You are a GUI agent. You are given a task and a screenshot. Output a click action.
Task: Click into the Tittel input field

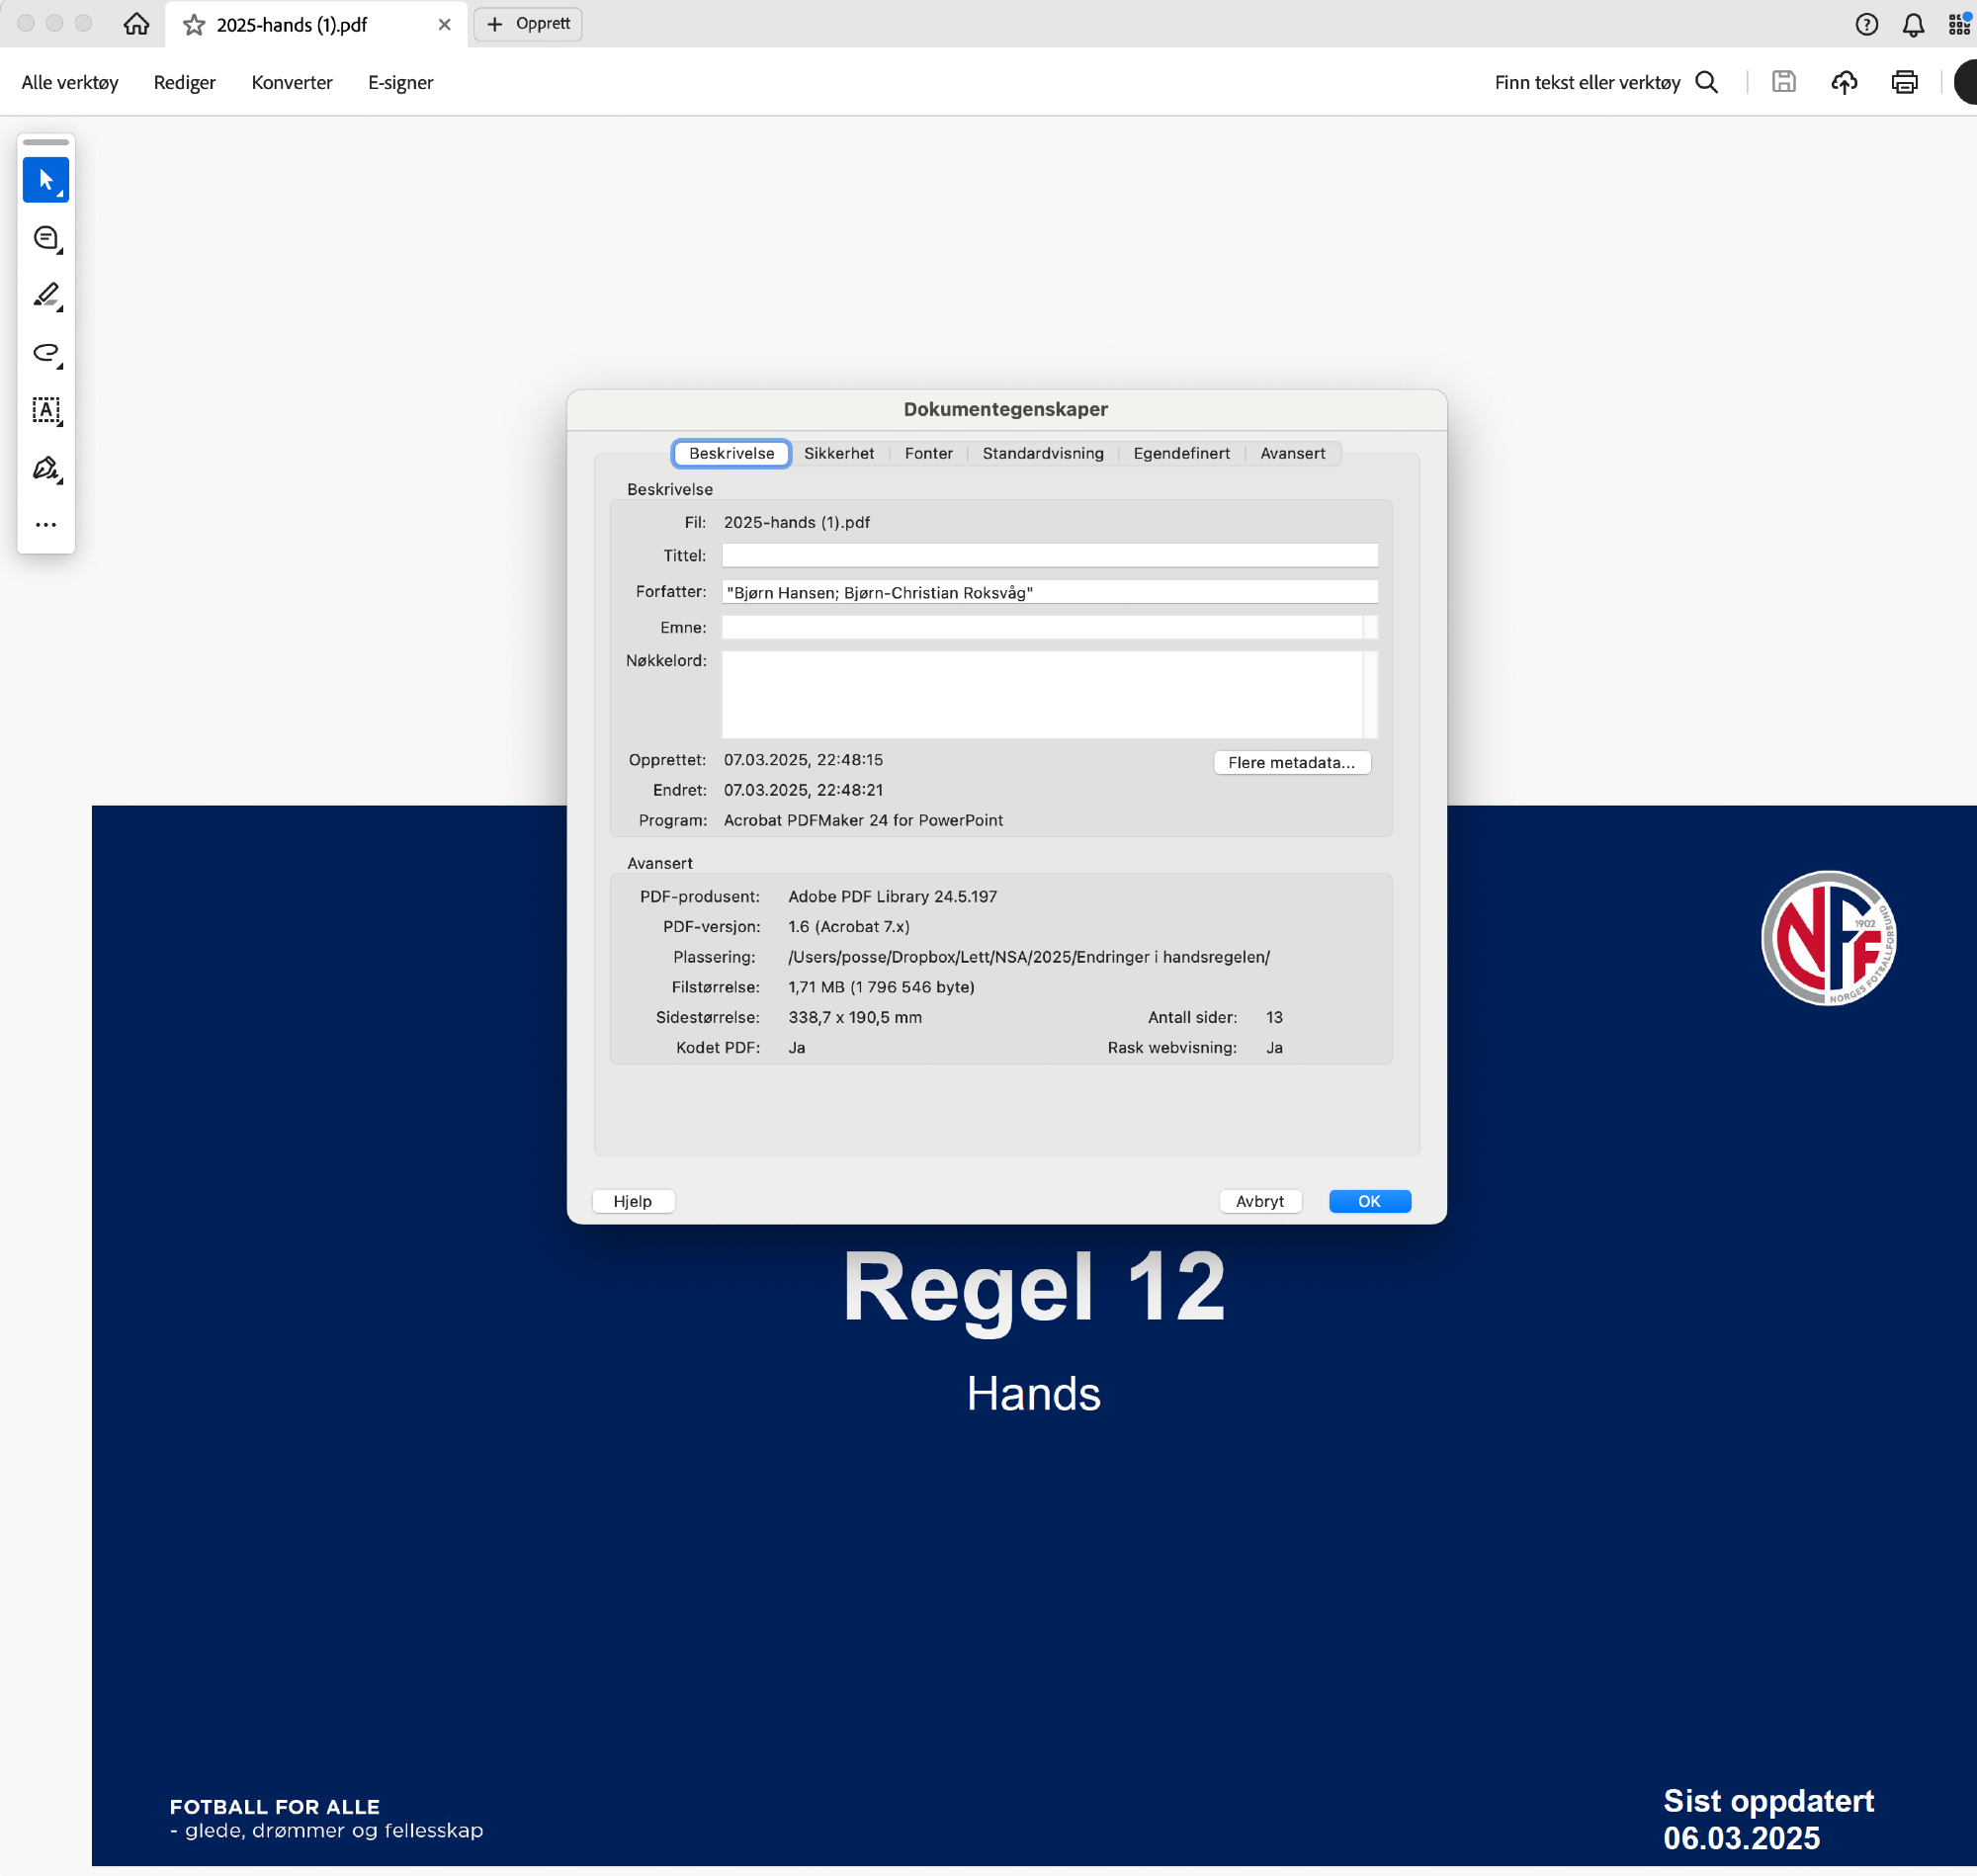(x=1049, y=555)
